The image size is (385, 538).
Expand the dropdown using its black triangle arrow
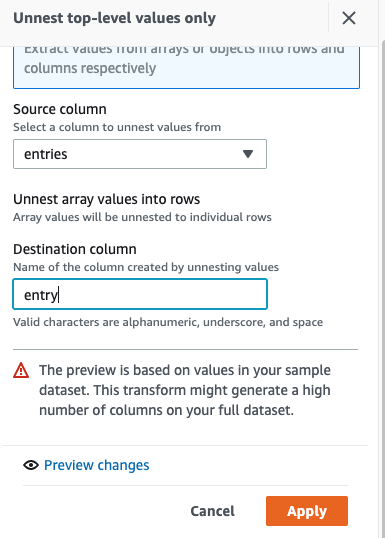tap(248, 154)
